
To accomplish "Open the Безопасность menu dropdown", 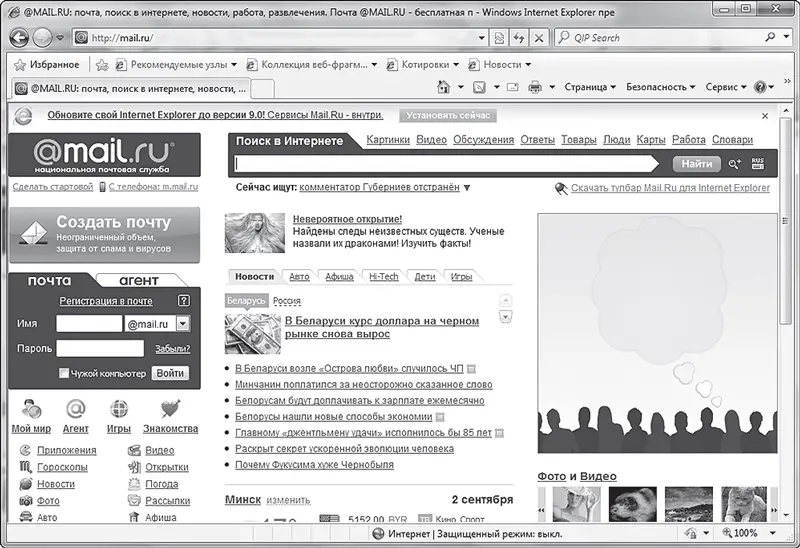I will [x=660, y=87].
